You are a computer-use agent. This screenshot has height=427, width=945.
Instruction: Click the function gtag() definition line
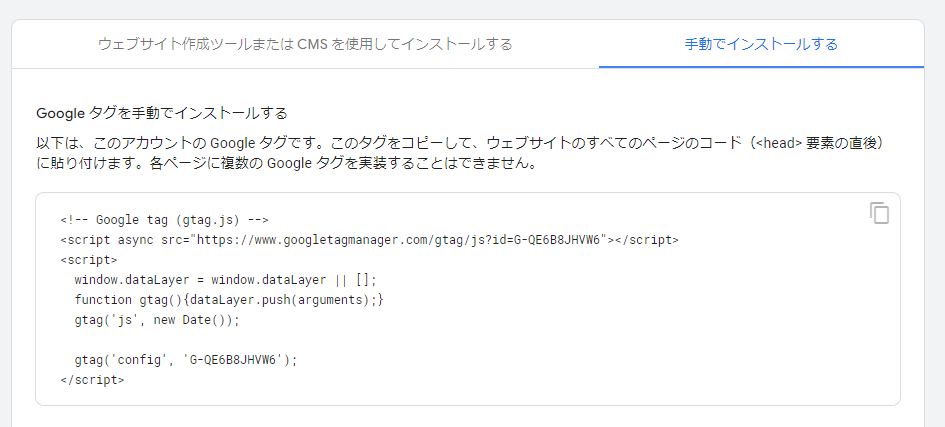(x=229, y=300)
